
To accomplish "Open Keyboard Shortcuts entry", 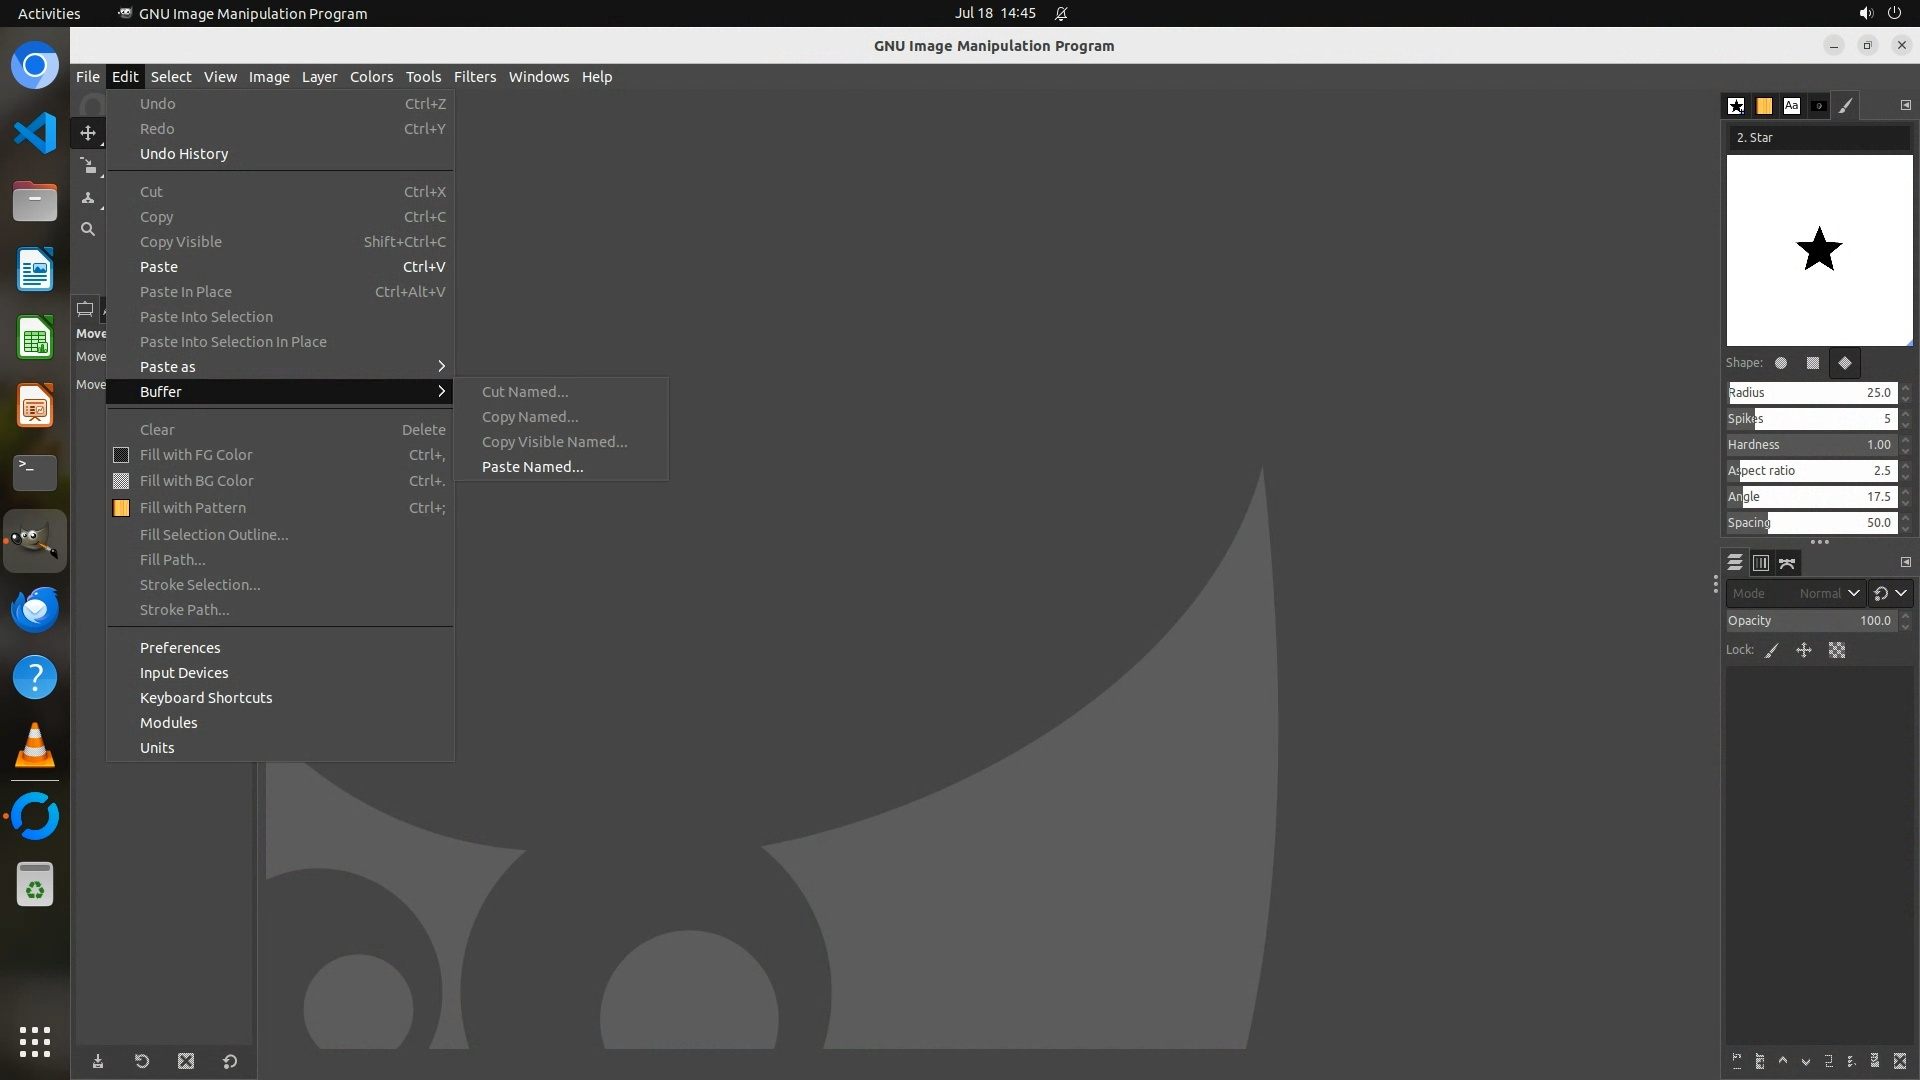I will [x=206, y=698].
